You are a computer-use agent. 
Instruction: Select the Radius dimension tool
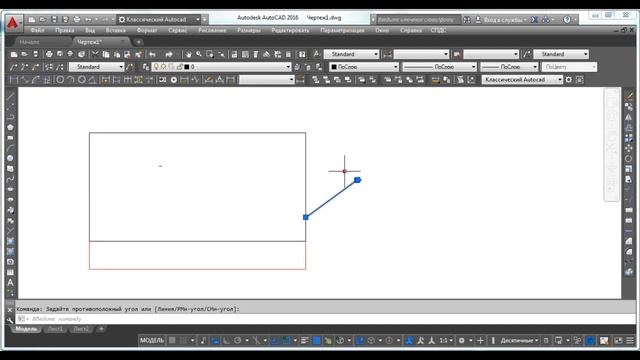click(x=60, y=80)
